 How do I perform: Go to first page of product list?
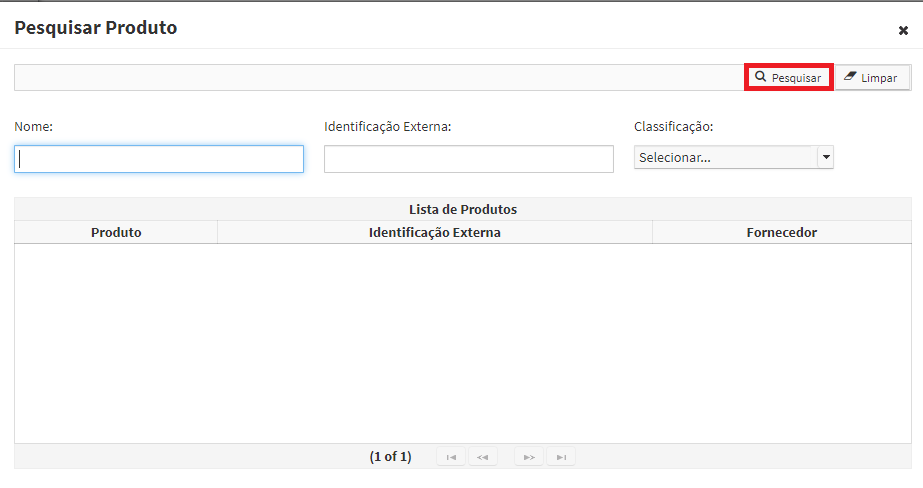coord(451,457)
